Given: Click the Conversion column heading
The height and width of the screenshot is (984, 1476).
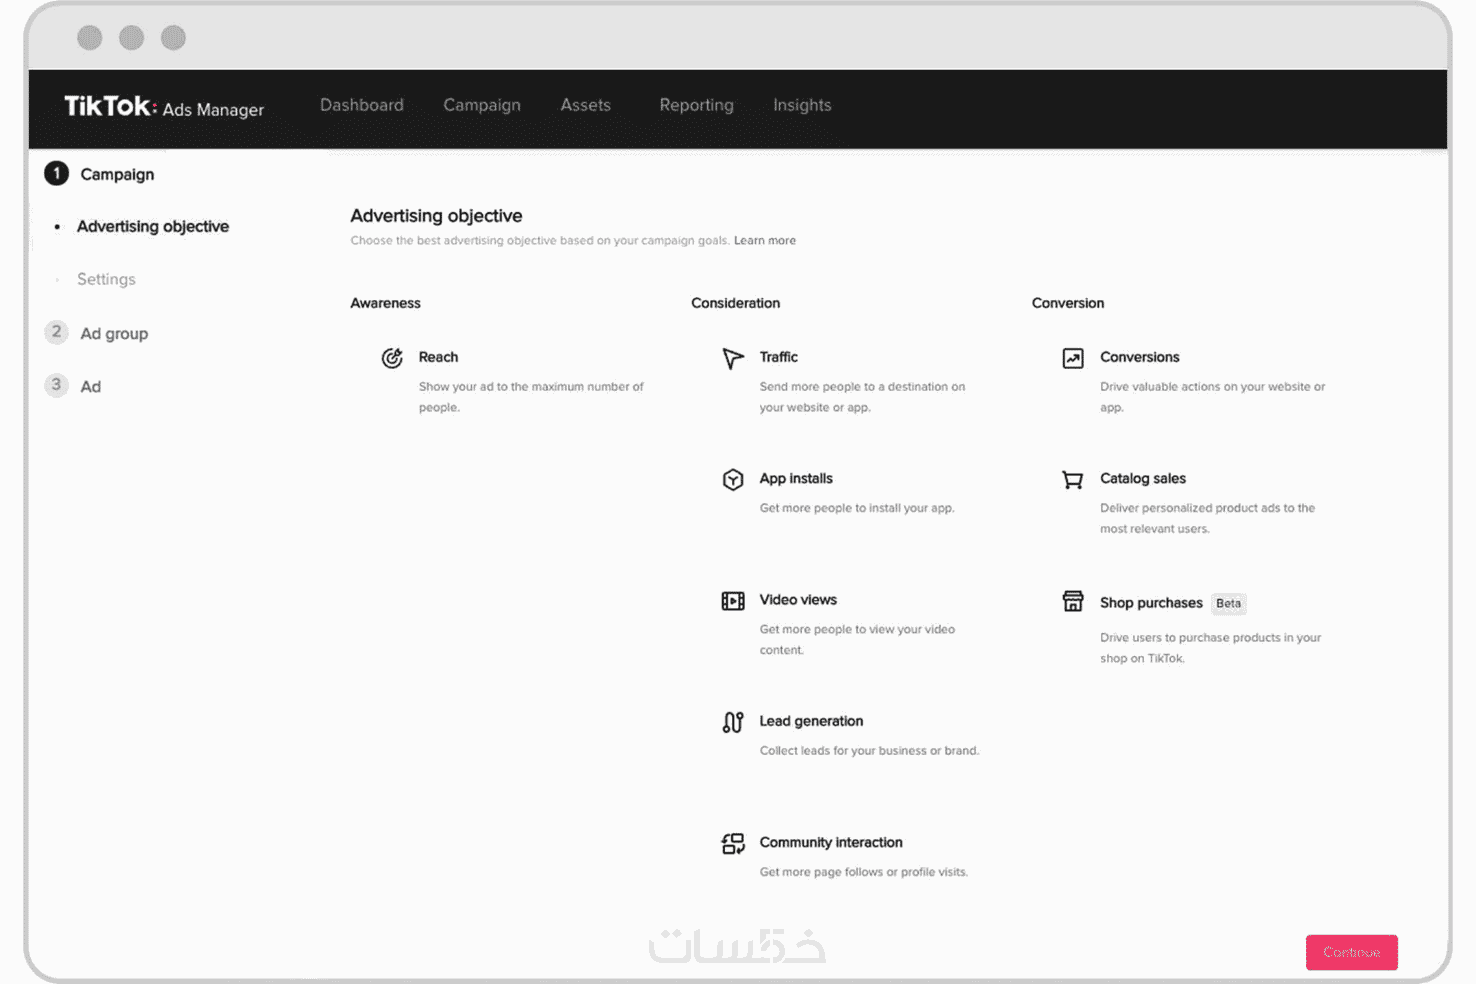Looking at the screenshot, I should 1068,303.
